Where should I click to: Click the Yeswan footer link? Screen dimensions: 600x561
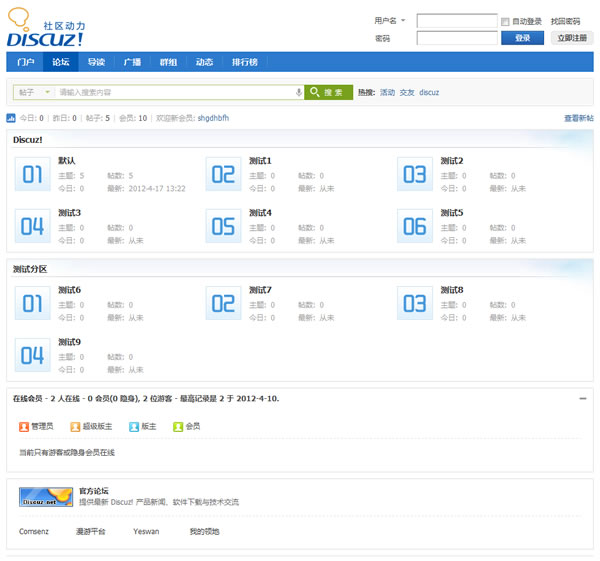(146, 532)
